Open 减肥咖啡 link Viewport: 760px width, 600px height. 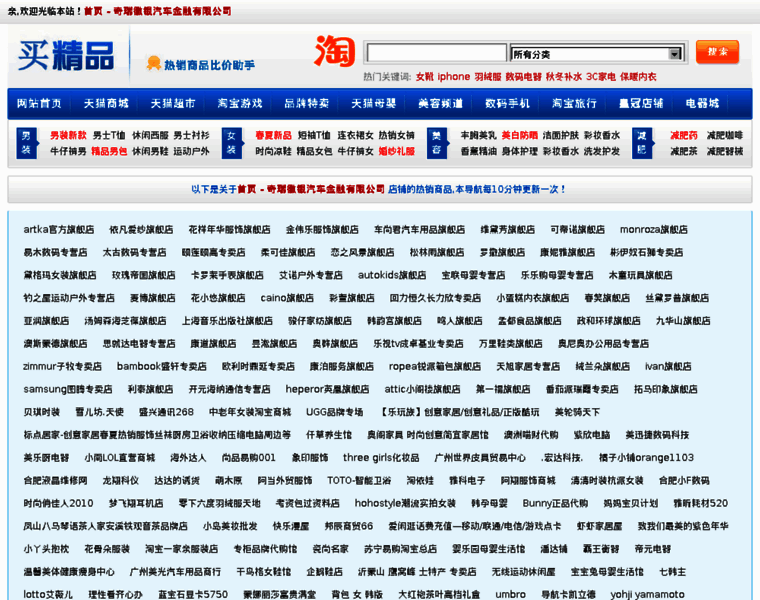point(725,135)
